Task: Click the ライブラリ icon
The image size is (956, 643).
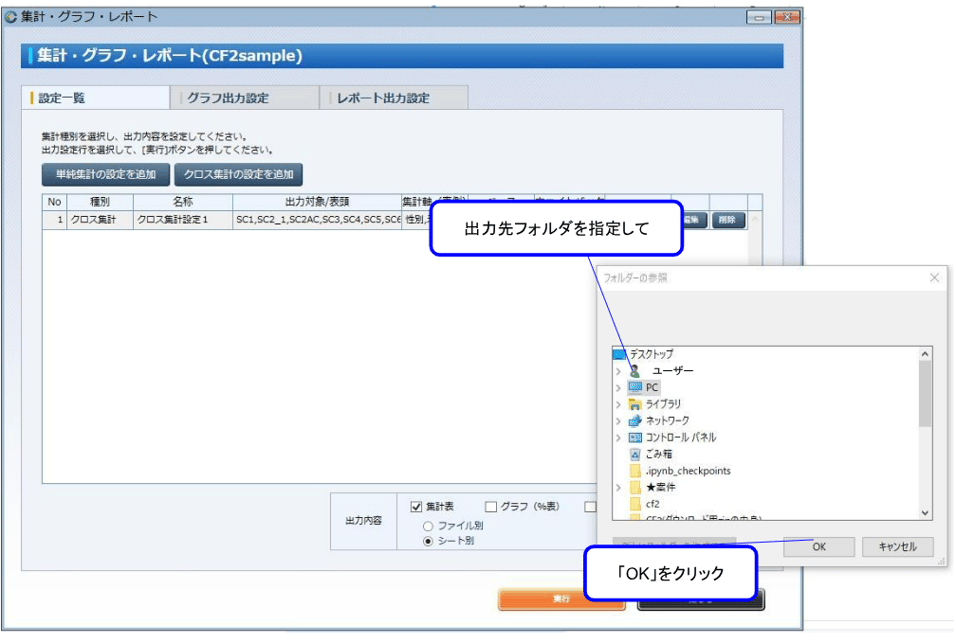Action: click(x=634, y=403)
